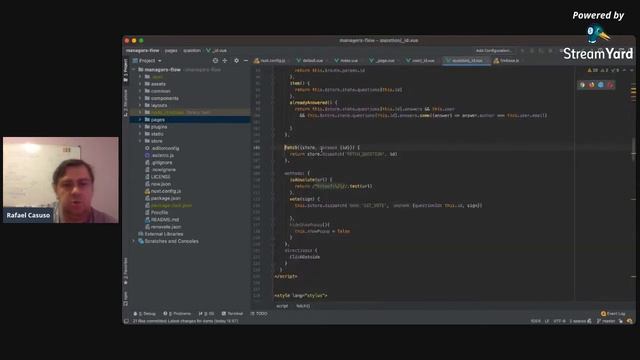This screenshot has width=640, height=360.
Task: Click the fetch function line in editor
Action: (322, 147)
